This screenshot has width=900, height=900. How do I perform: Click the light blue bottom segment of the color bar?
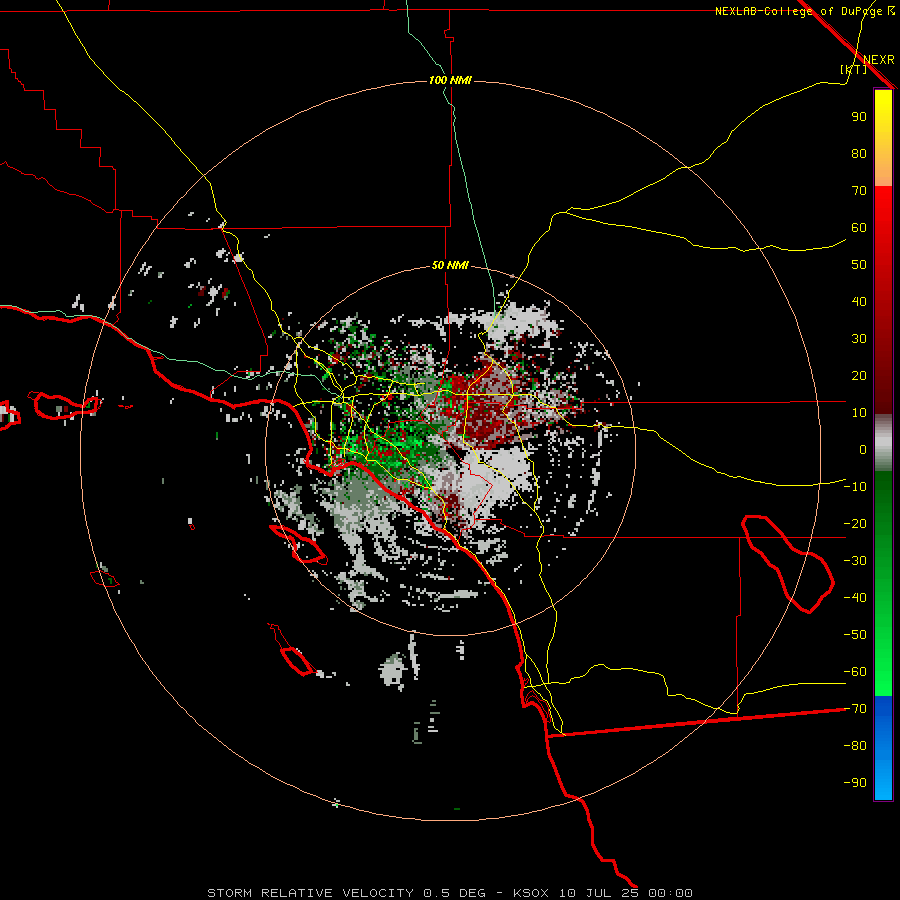pyautogui.click(x=883, y=781)
